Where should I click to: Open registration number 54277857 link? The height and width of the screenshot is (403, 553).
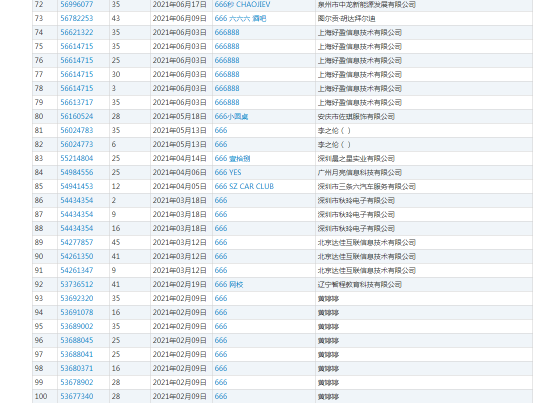(77, 243)
